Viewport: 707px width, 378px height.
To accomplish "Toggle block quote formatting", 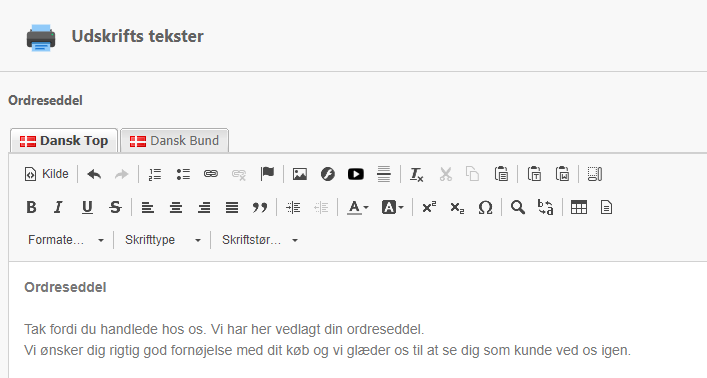I will 260,207.
